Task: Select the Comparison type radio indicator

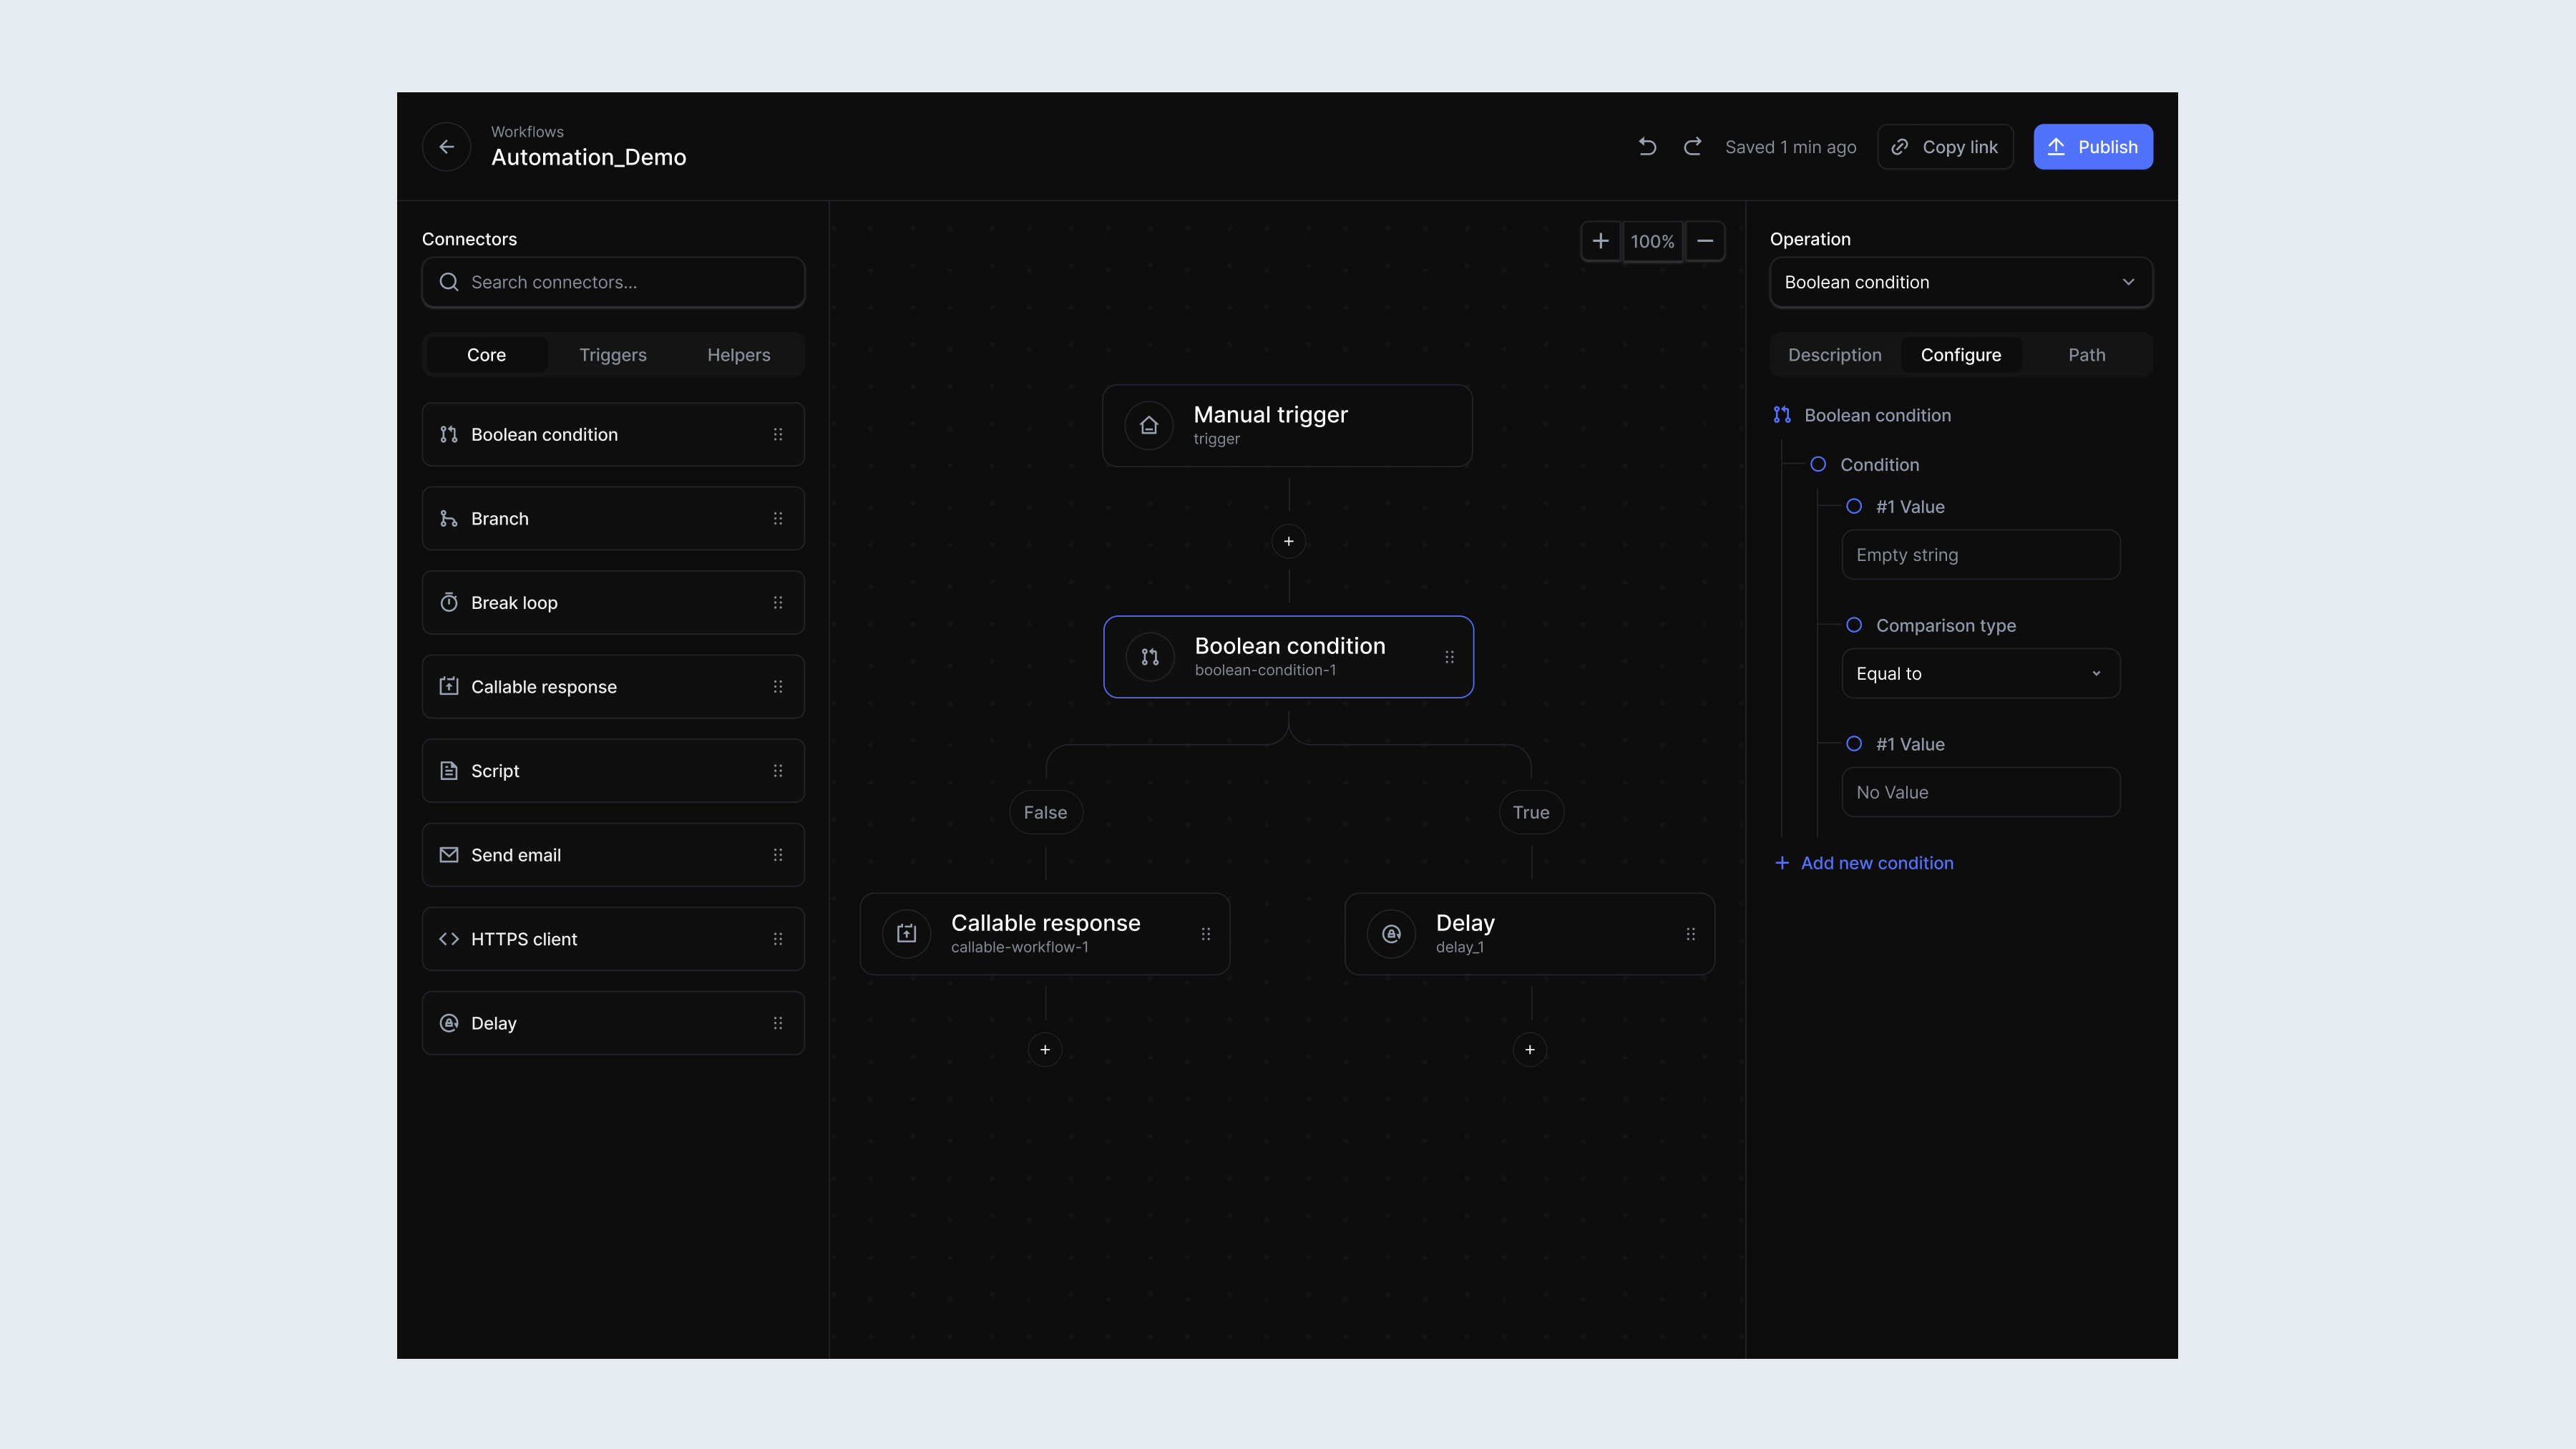Action: click(x=1855, y=625)
